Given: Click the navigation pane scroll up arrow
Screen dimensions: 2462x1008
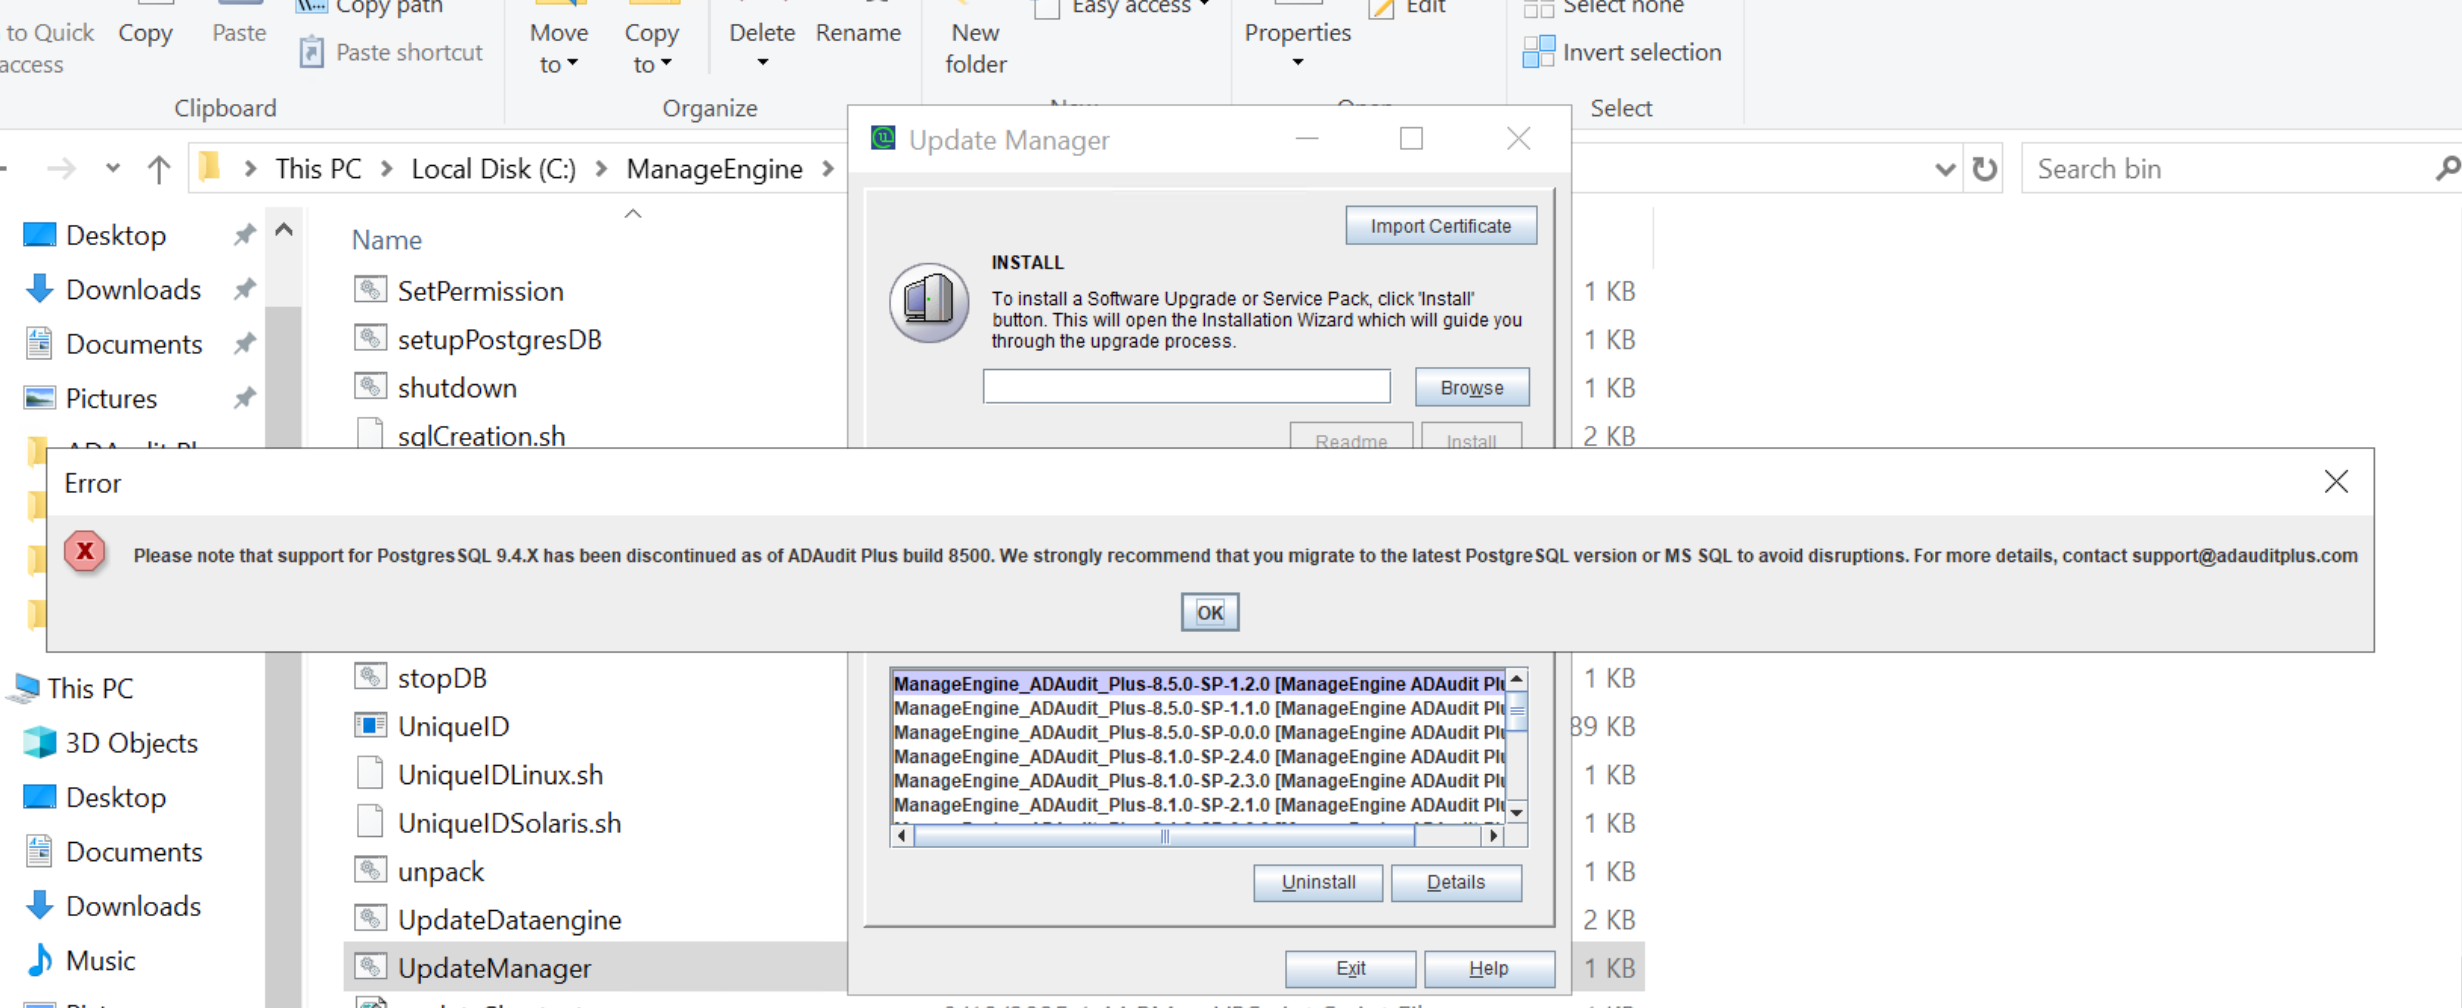Looking at the screenshot, I should coord(284,231).
